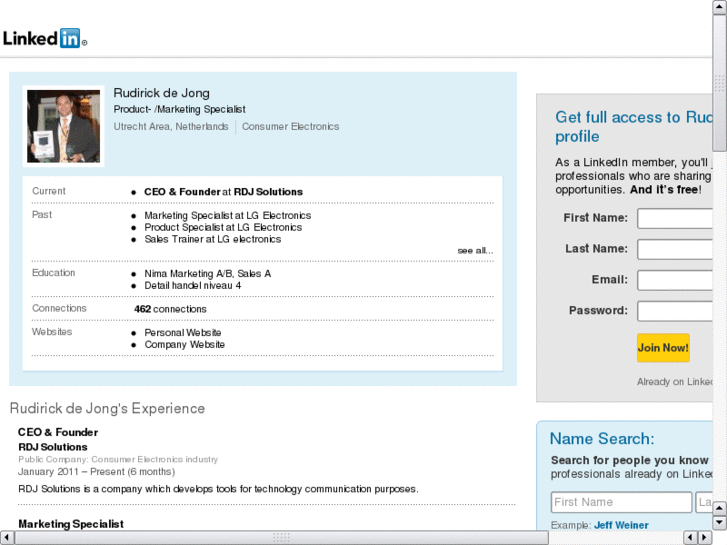Open the Company Website link
This screenshot has width=727, height=545.
[185, 345]
